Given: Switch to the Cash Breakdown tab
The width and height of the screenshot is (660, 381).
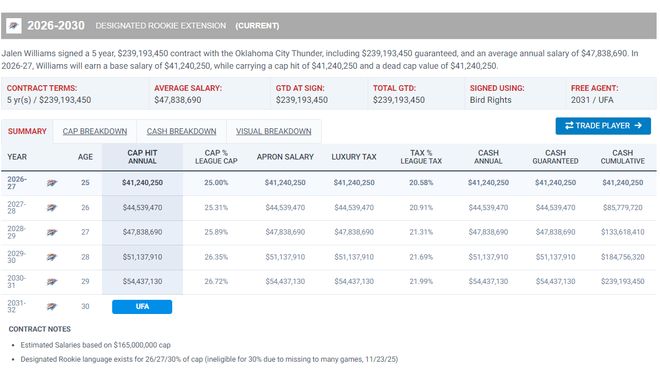Looking at the screenshot, I should pyautogui.click(x=181, y=131).
